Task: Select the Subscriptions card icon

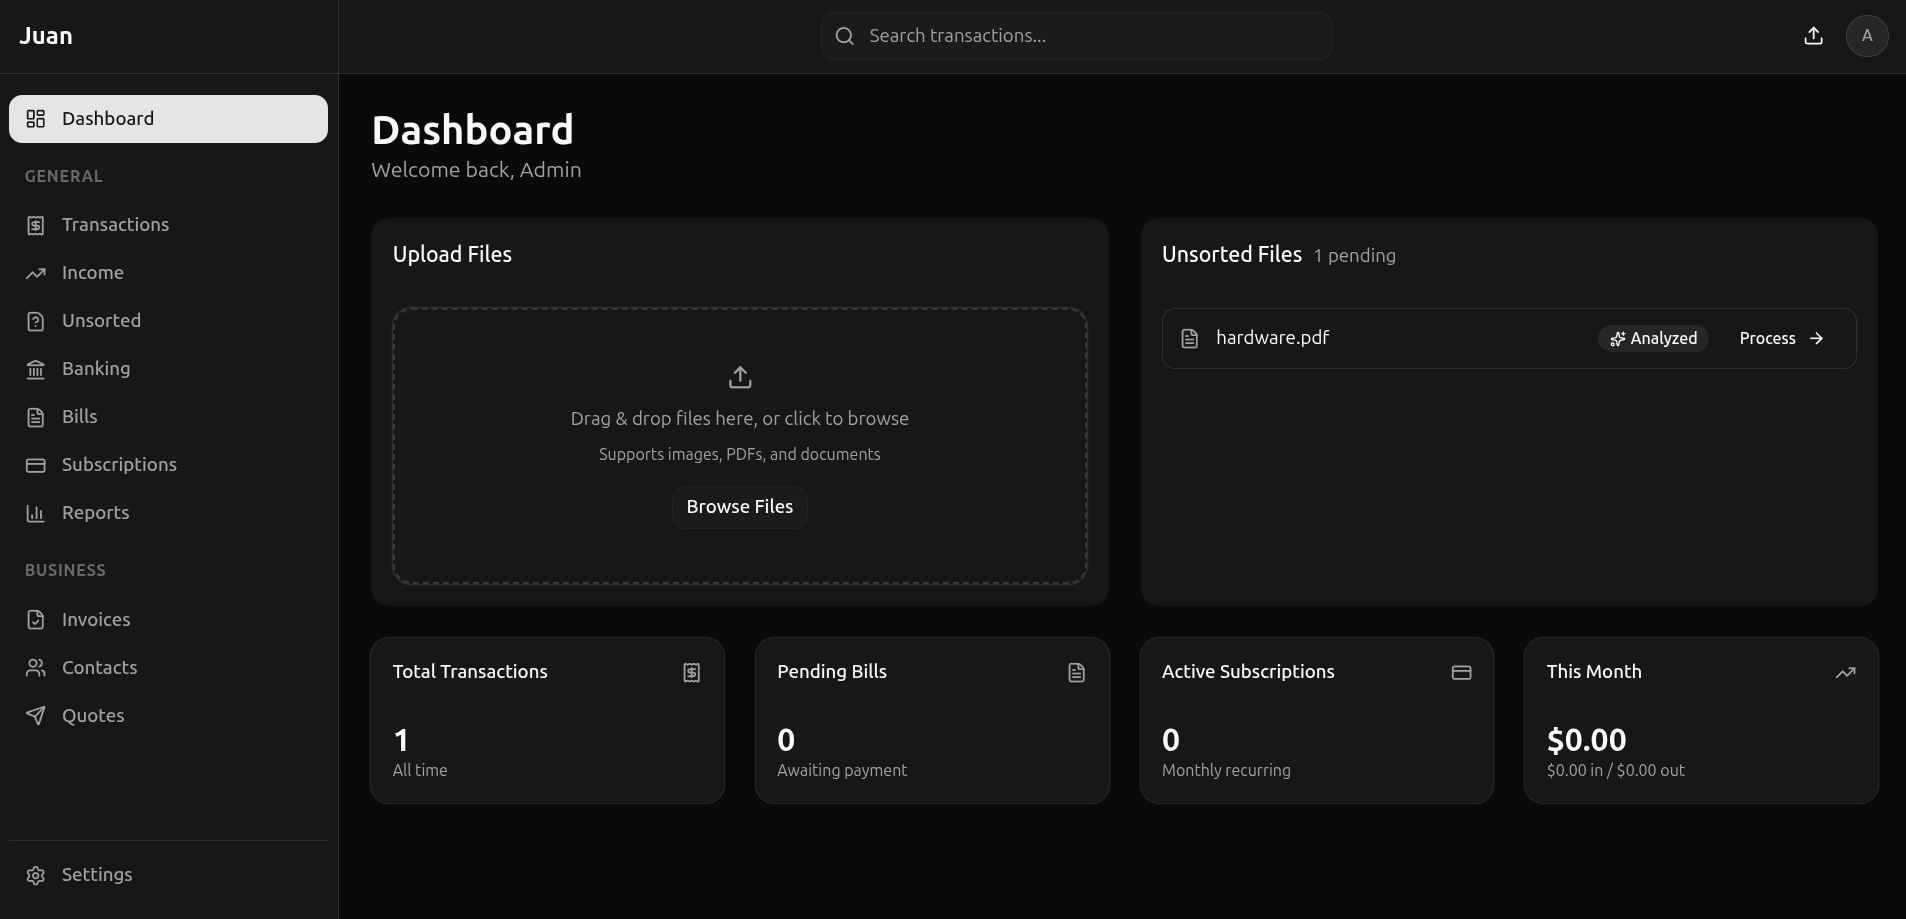Action: [x=36, y=465]
